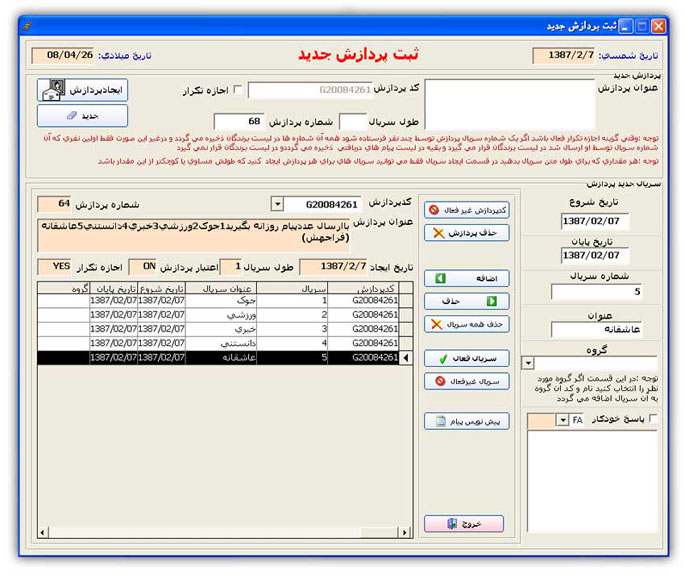Click the auto reply message text area

592,481
